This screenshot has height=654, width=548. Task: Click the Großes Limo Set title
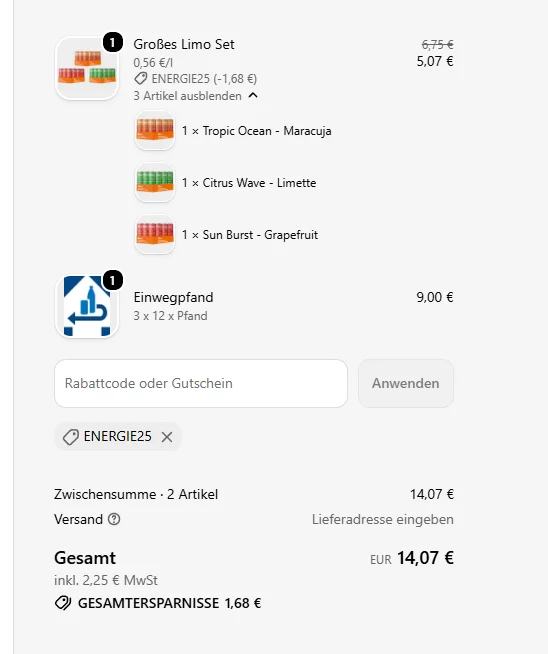[184, 44]
